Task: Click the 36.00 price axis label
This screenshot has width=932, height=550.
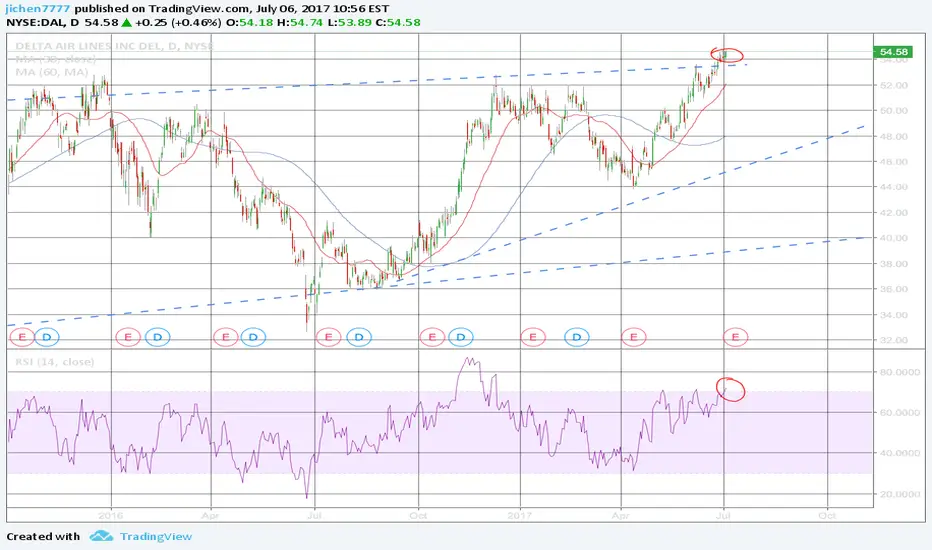Action: tap(894, 289)
